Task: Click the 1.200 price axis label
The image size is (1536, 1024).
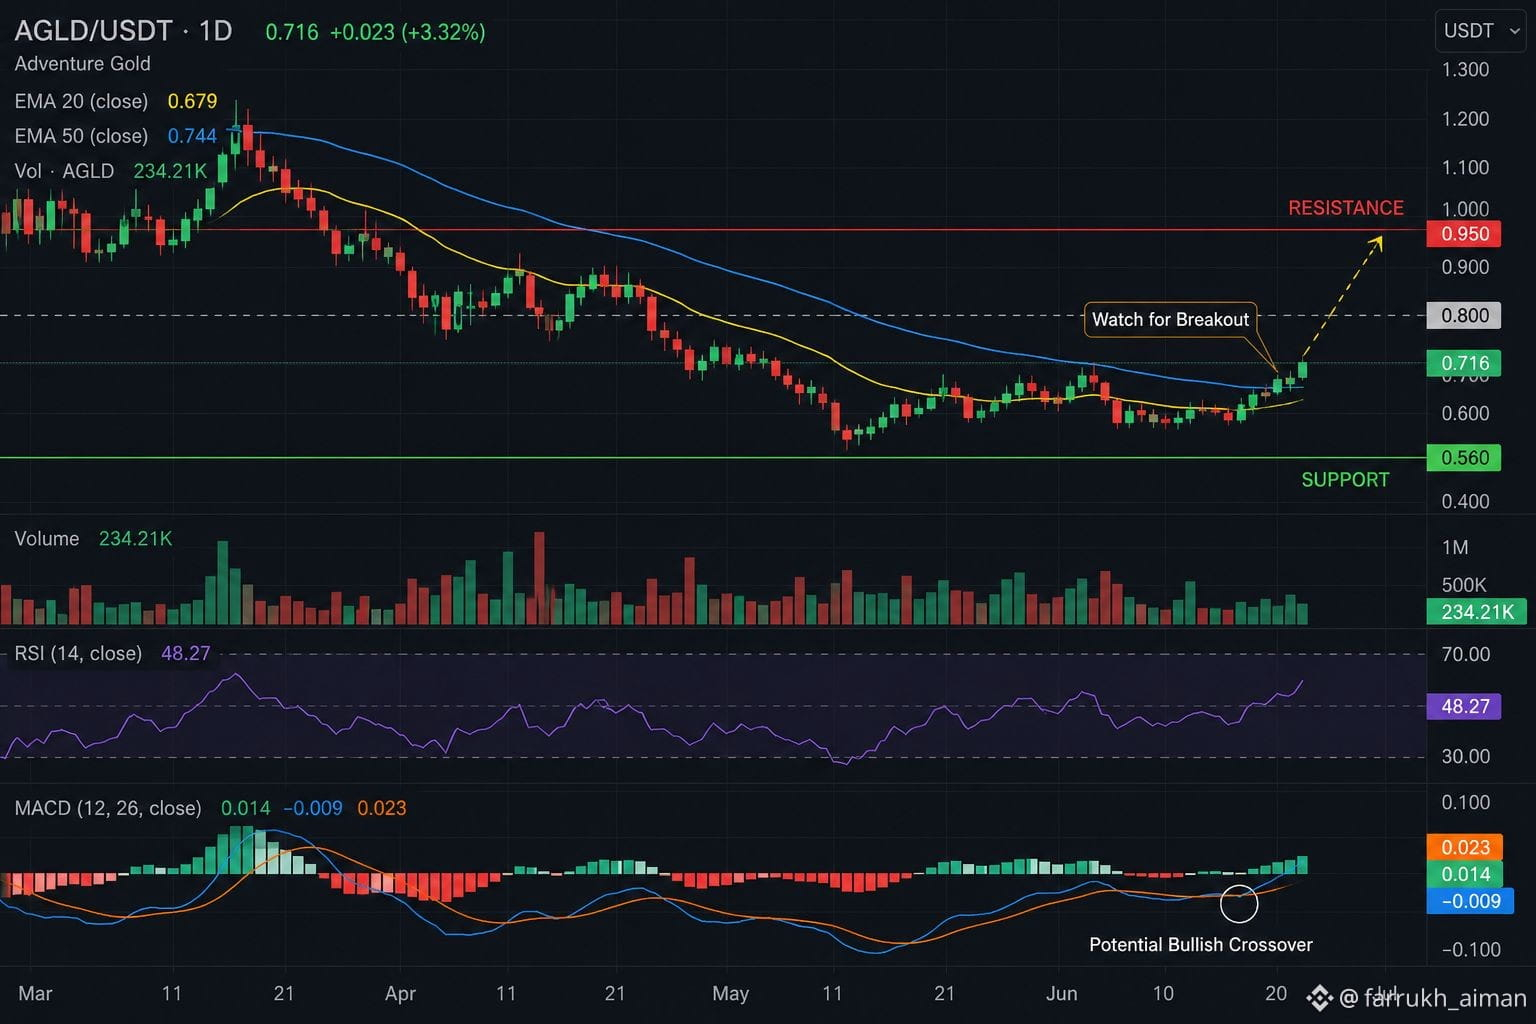Action: point(1465,119)
